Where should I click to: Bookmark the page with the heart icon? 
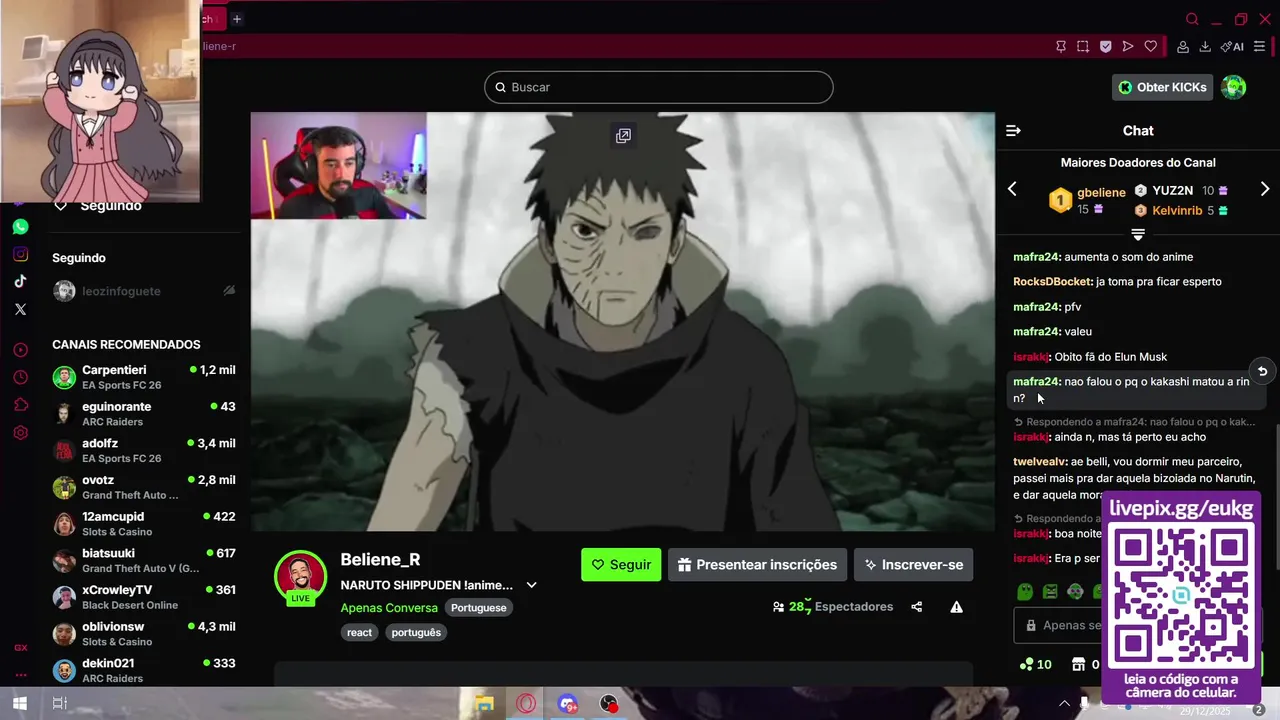(1151, 46)
